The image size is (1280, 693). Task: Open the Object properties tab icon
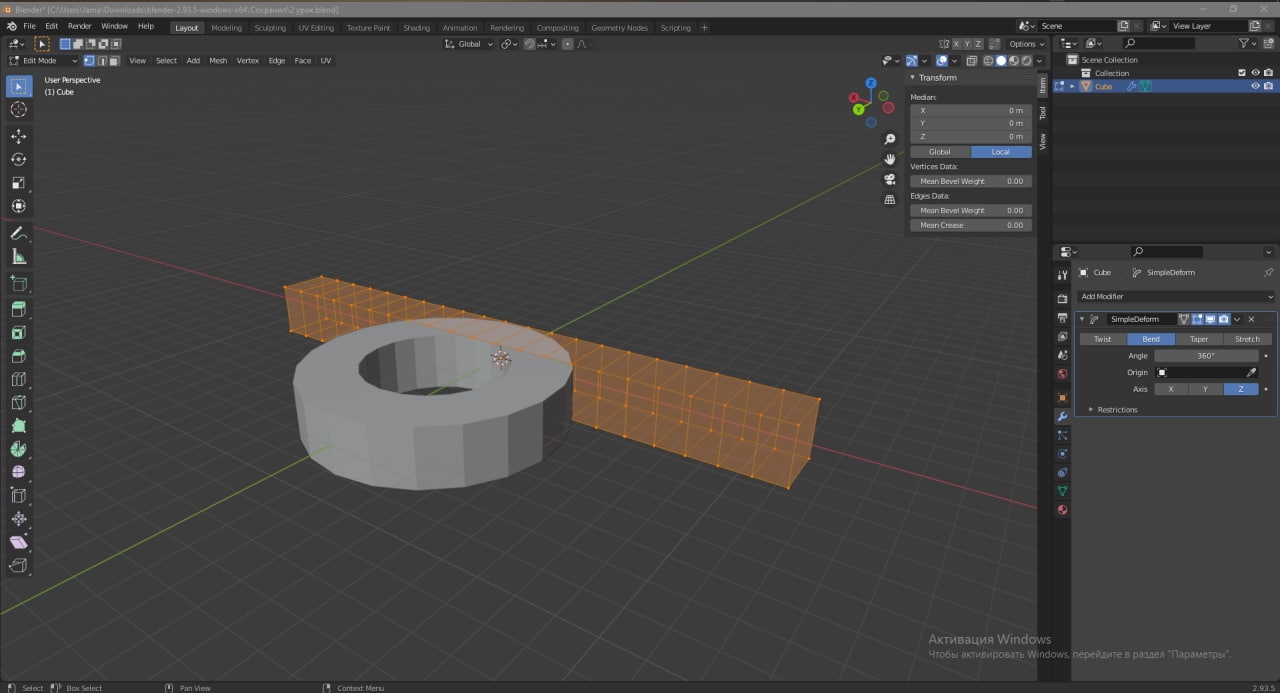point(1062,397)
